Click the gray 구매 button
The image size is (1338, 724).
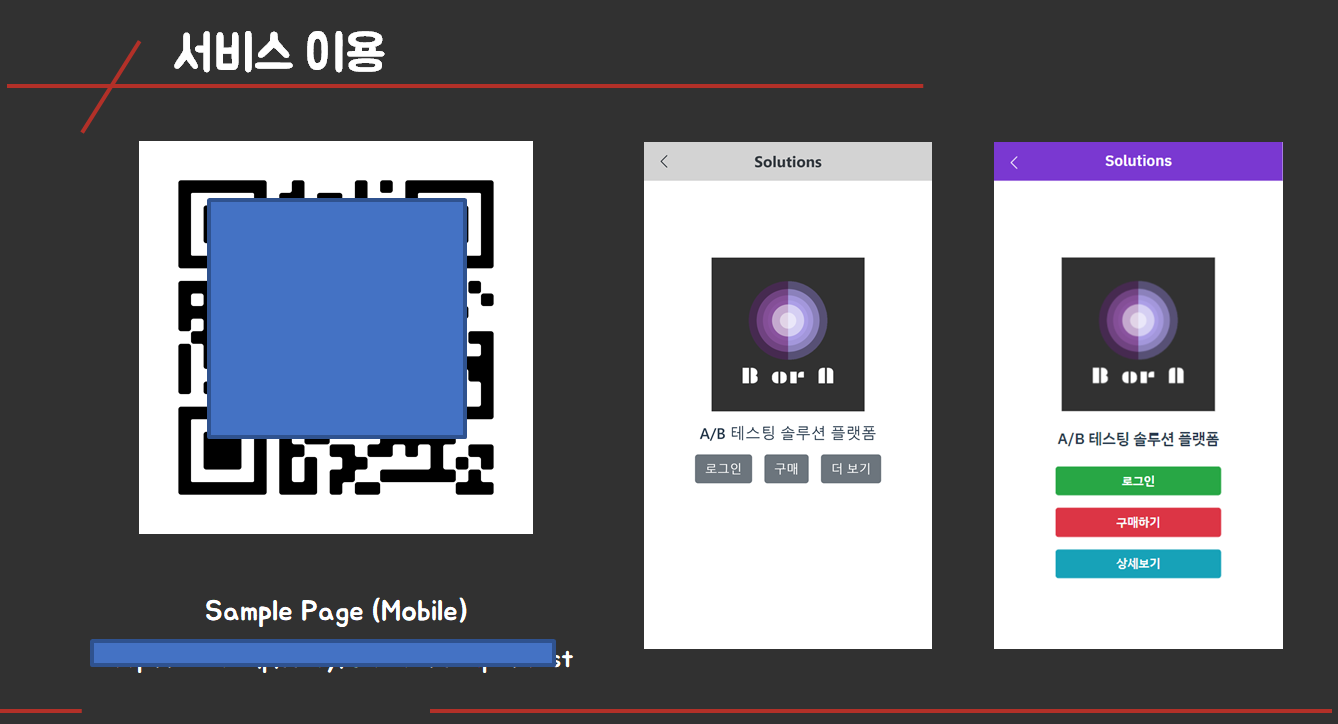click(786, 469)
